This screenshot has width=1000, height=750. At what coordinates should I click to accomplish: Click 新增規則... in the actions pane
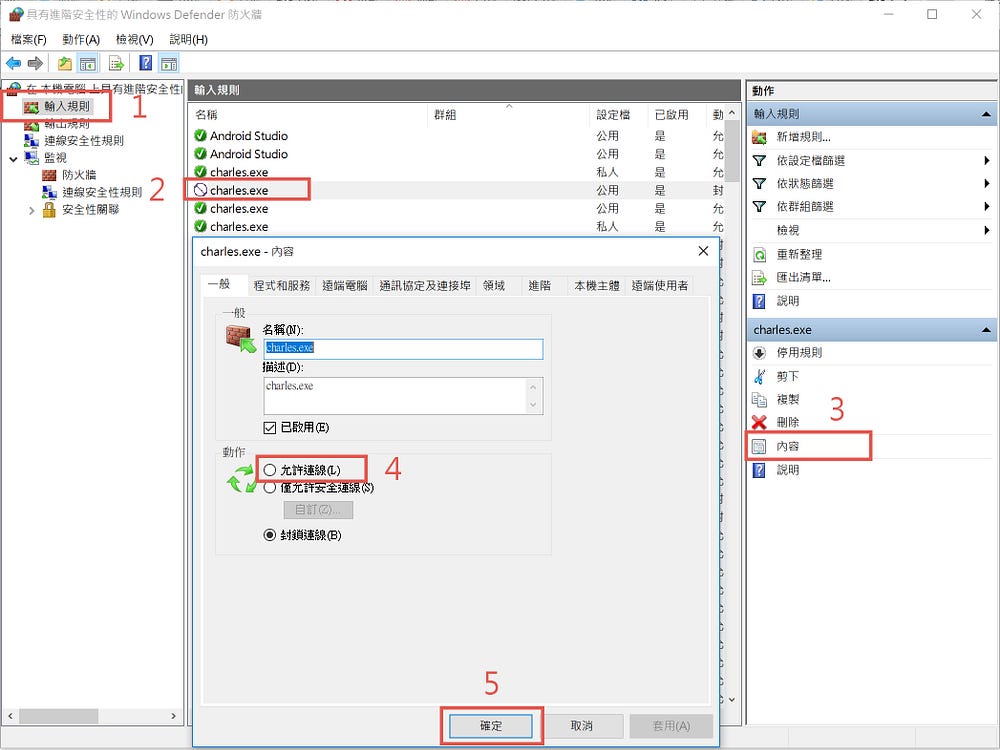pos(803,136)
